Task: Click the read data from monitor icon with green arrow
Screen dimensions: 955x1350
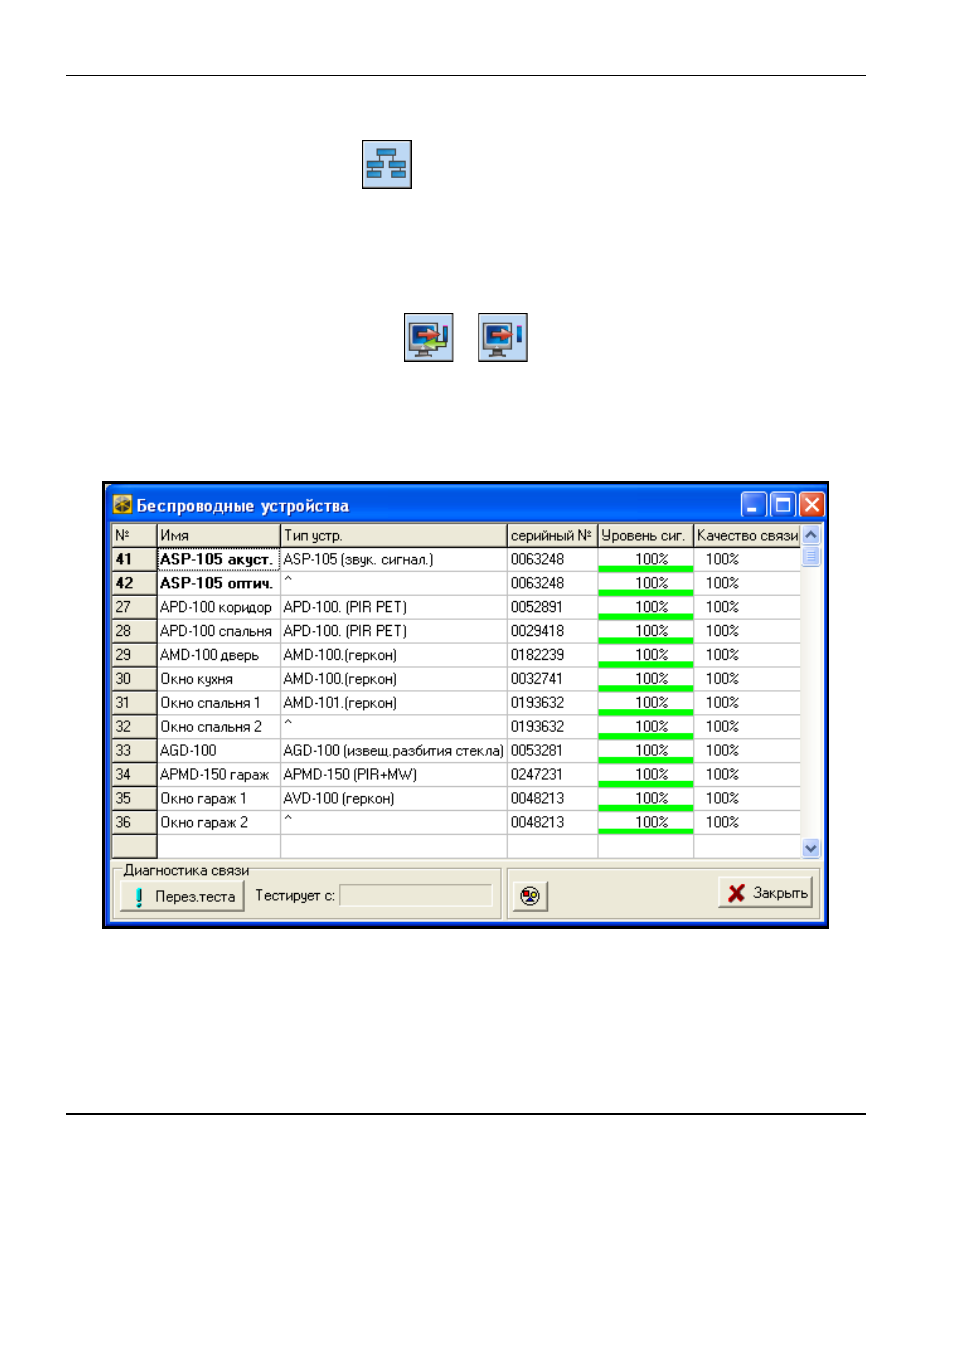Action: click(x=428, y=337)
